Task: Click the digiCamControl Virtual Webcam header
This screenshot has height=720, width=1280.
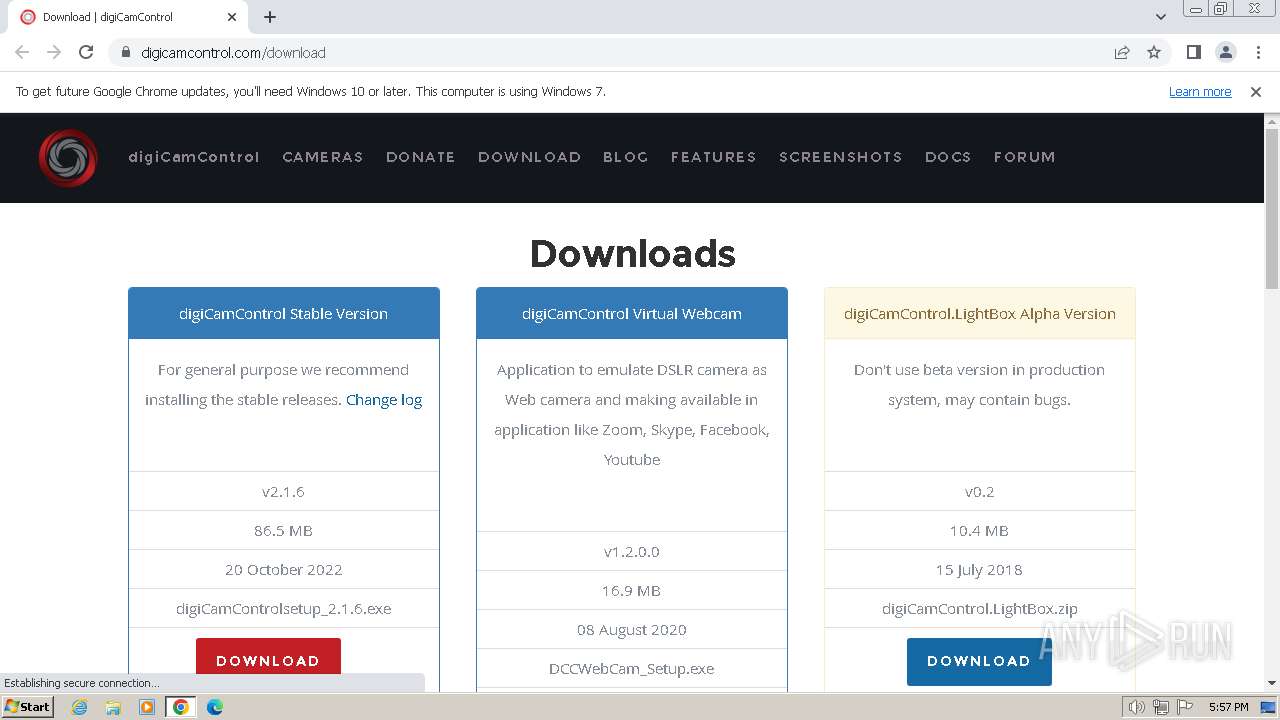Action: click(x=632, y=313)
